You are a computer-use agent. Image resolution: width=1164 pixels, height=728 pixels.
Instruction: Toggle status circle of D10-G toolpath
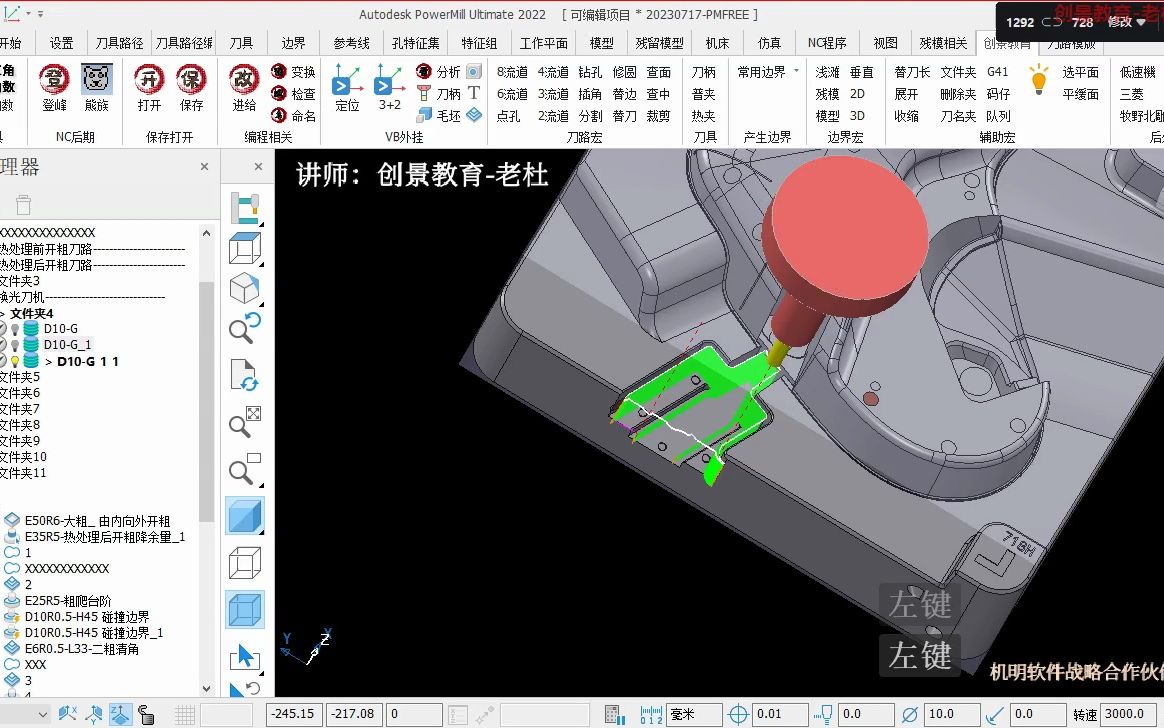point(3,329)
